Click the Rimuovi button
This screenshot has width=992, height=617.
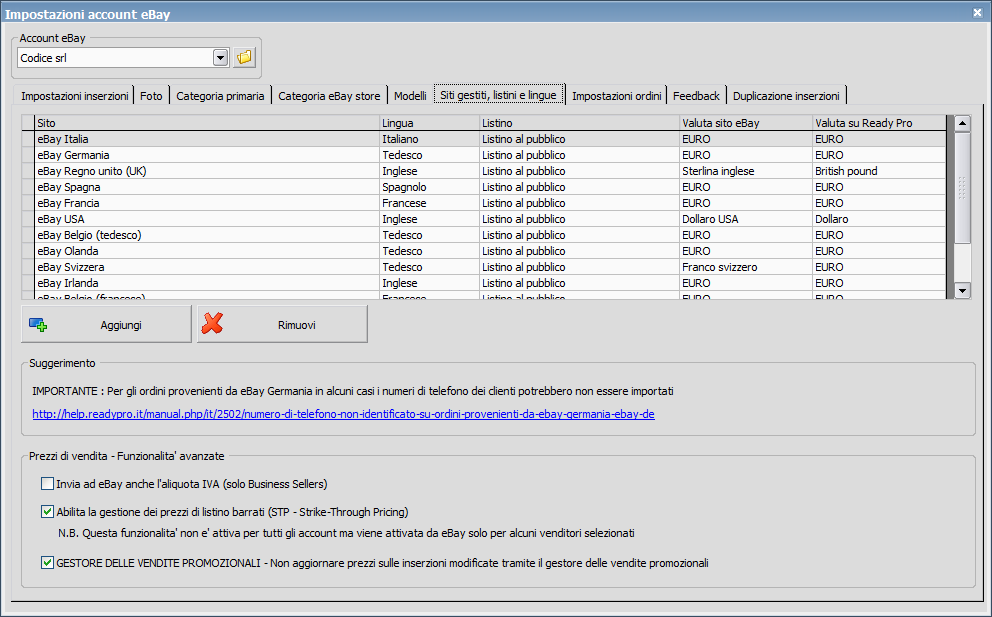point(282,324)
